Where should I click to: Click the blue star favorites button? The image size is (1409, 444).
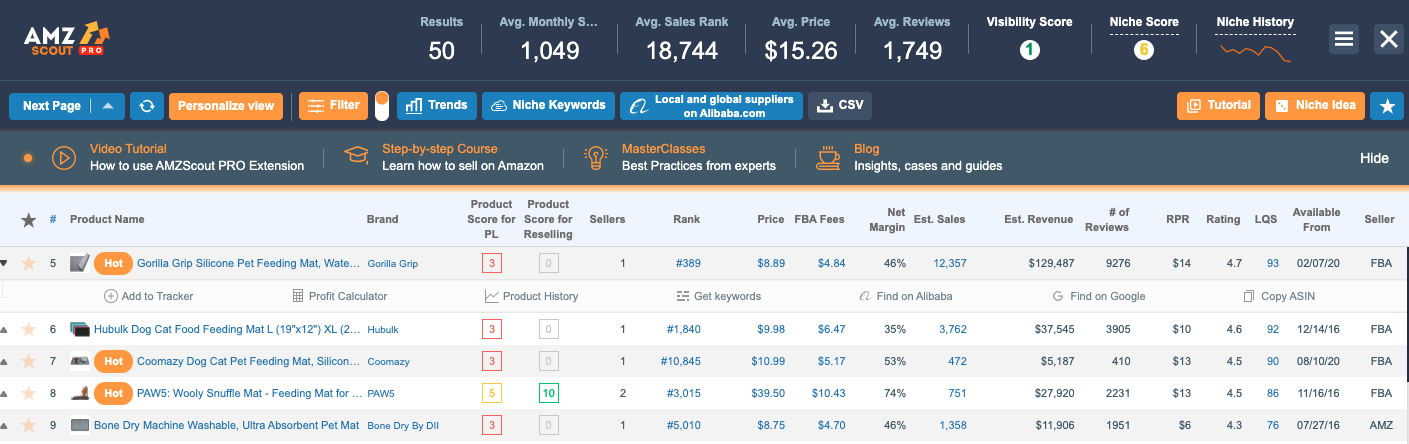(x=1386, y=106)
